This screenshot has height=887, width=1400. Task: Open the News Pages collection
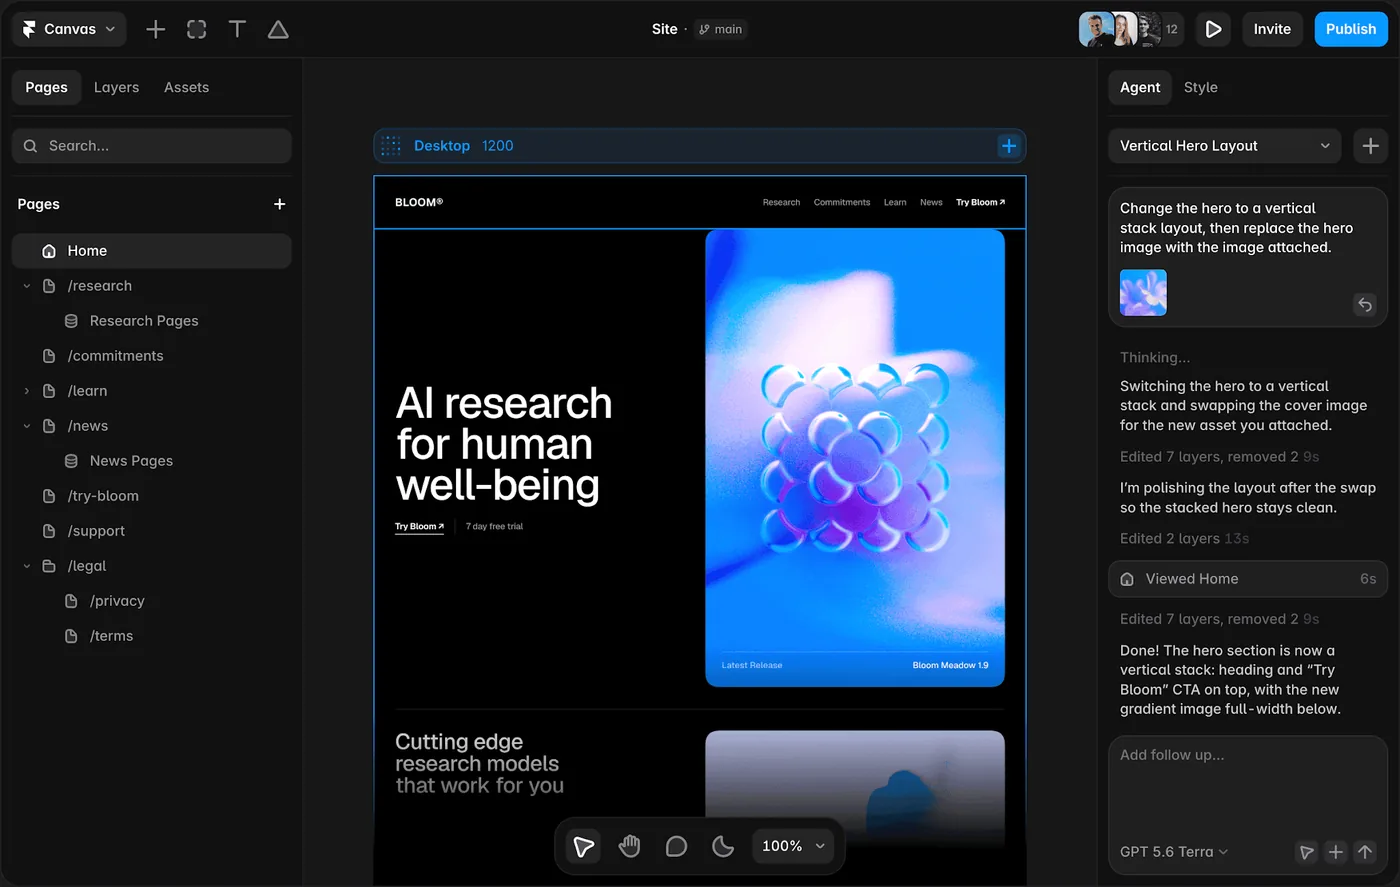point(131,461)
